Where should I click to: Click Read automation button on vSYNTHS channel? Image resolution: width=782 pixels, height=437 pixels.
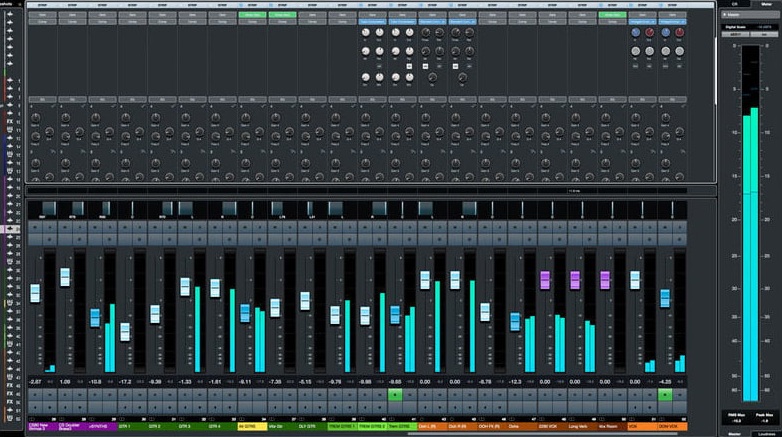[95, 395]
